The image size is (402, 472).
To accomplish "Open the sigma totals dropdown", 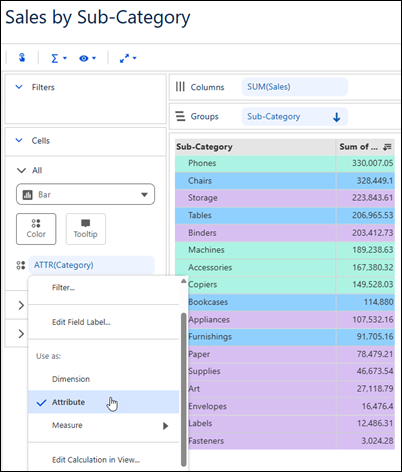I will tap(59, 58).
